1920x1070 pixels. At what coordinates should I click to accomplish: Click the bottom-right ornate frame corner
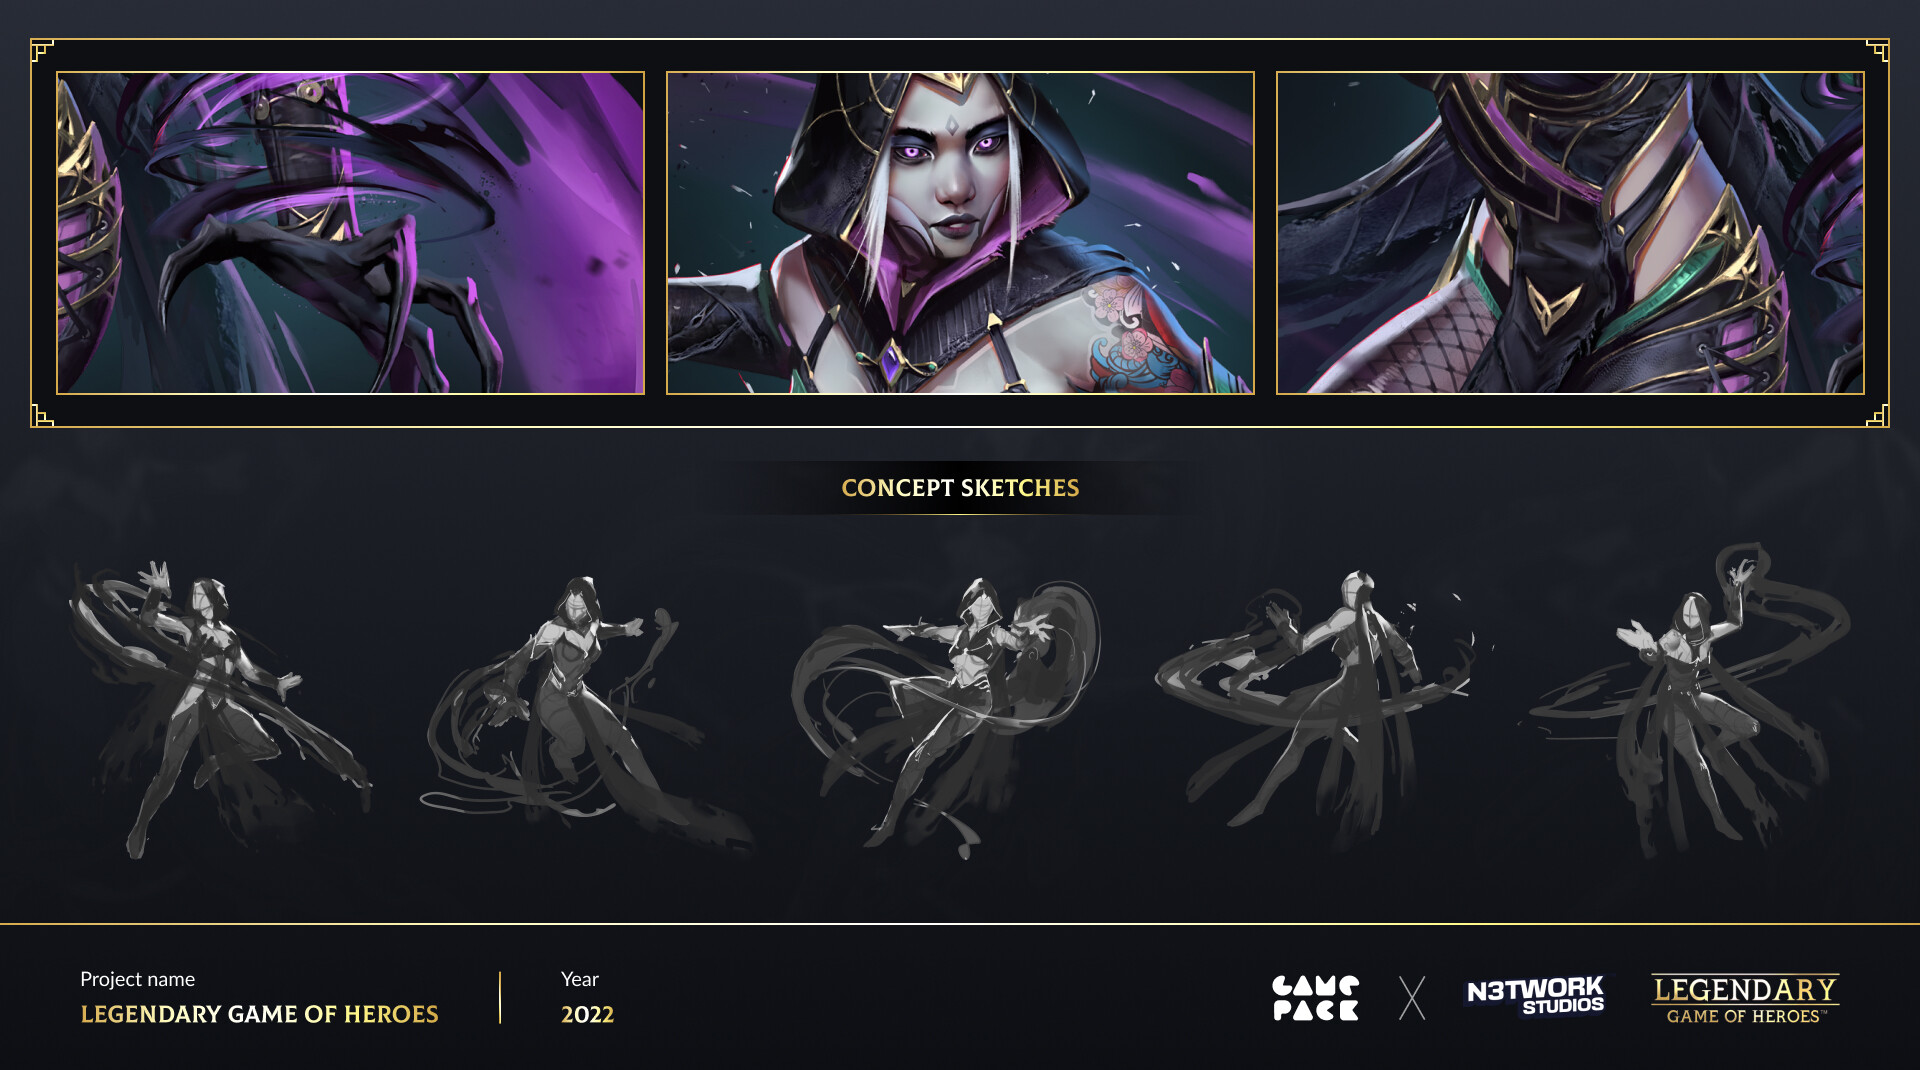click(x=1878, y=416)
